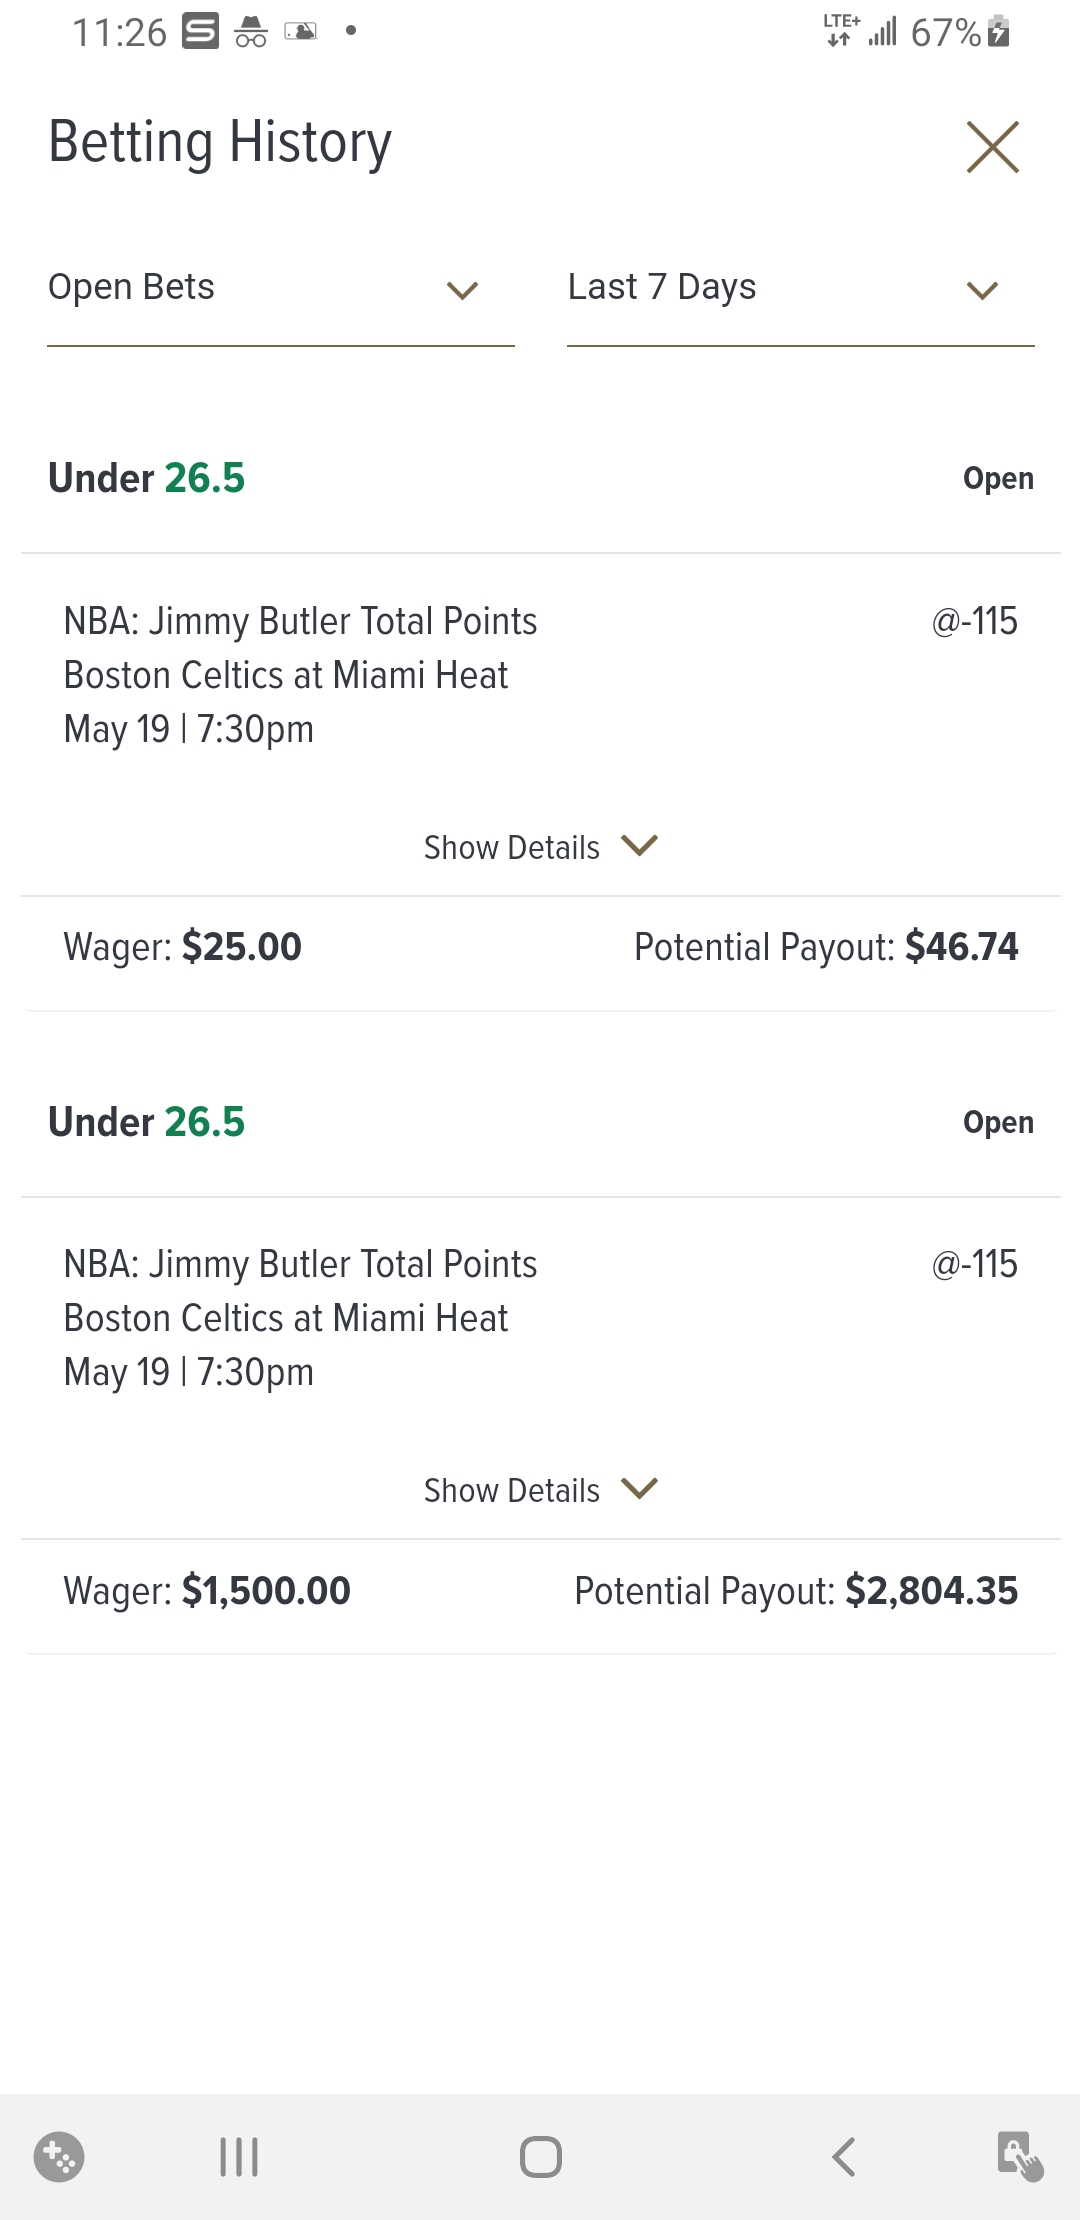Expand Show Details for the $1,500.00 wager
Screen dimensions: 1080x2220
(540, 1490)
